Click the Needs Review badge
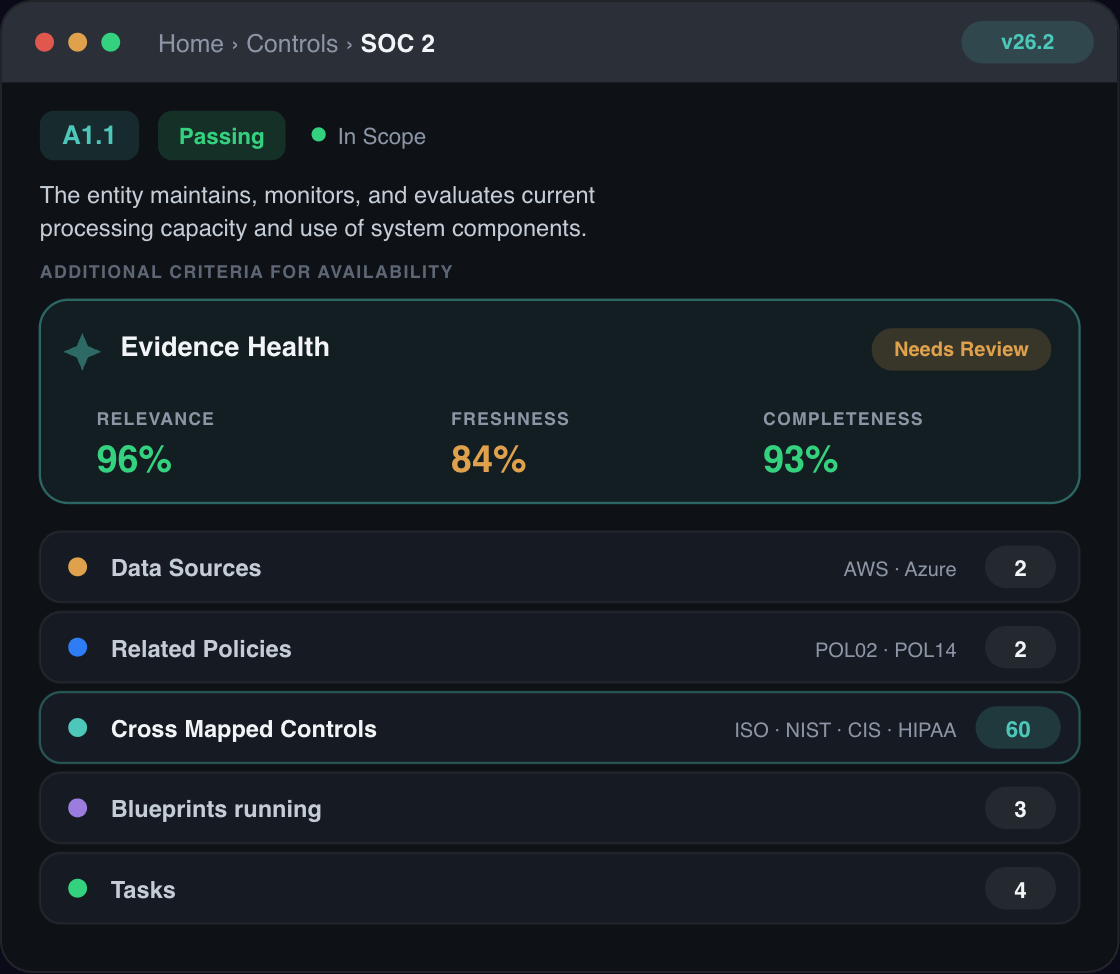 pos(961,349)
